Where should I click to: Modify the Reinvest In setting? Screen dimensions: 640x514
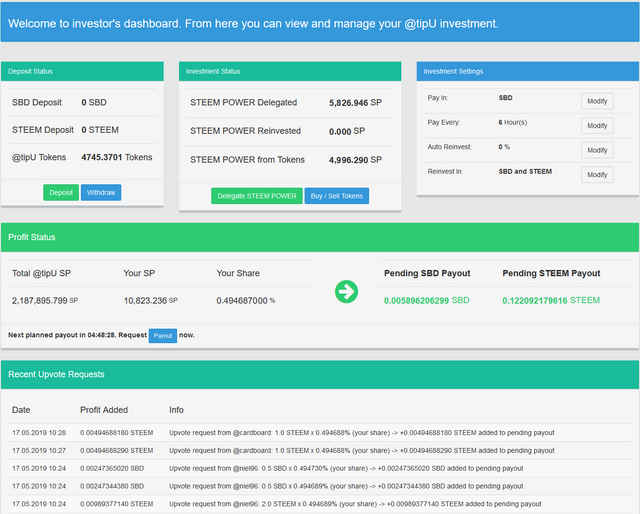597,175
